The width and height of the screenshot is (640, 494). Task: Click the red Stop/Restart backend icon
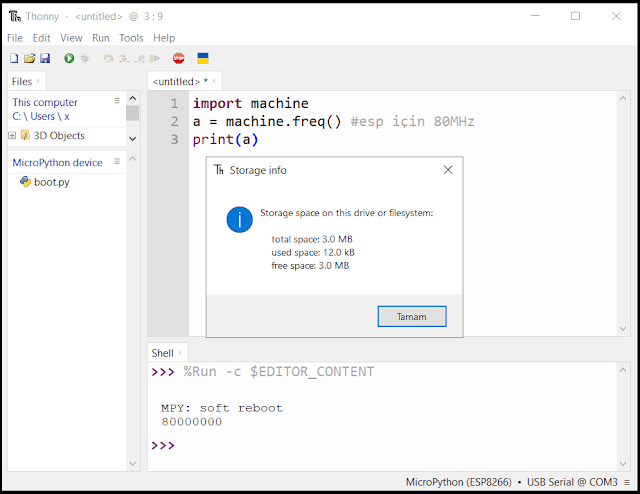click(x=178, y=58)
